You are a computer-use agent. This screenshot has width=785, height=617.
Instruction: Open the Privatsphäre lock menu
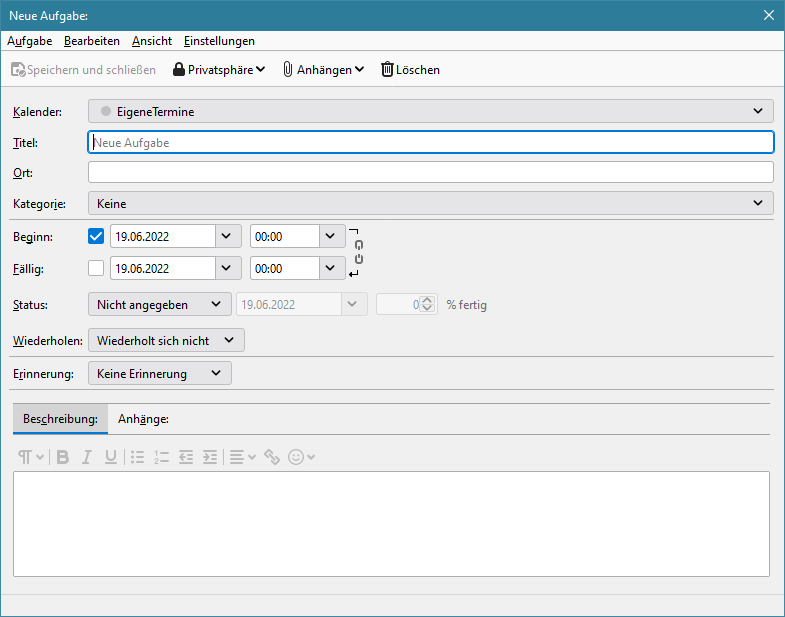pyautogui.click(x=219, y=70)
